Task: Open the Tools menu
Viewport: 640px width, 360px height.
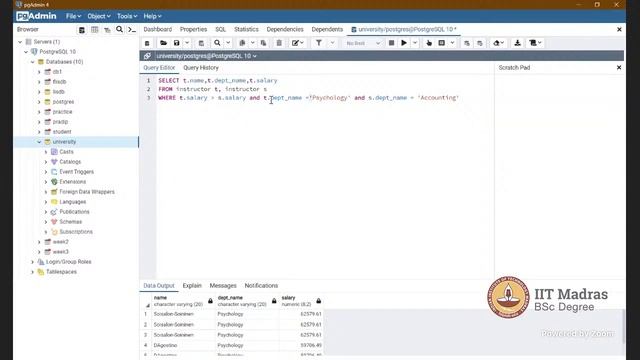Action: pos(127,16)
